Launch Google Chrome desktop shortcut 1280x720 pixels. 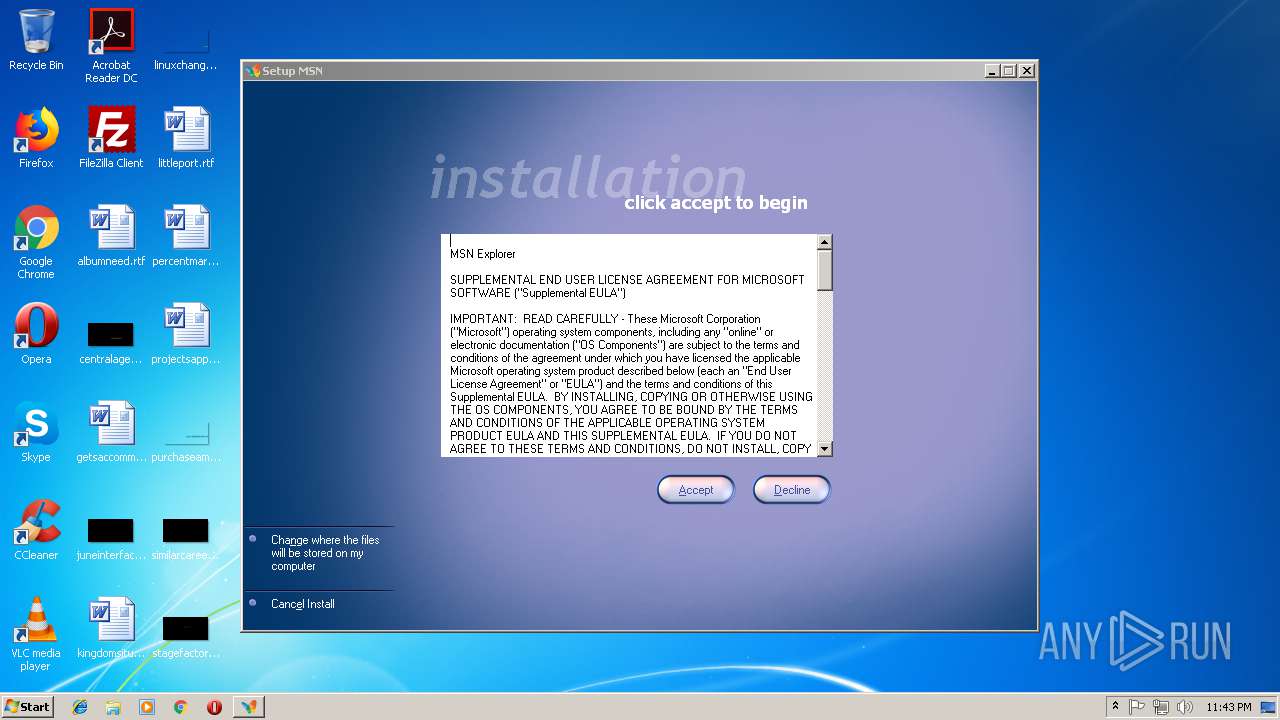pyautogui.click(x=36, y=242)
